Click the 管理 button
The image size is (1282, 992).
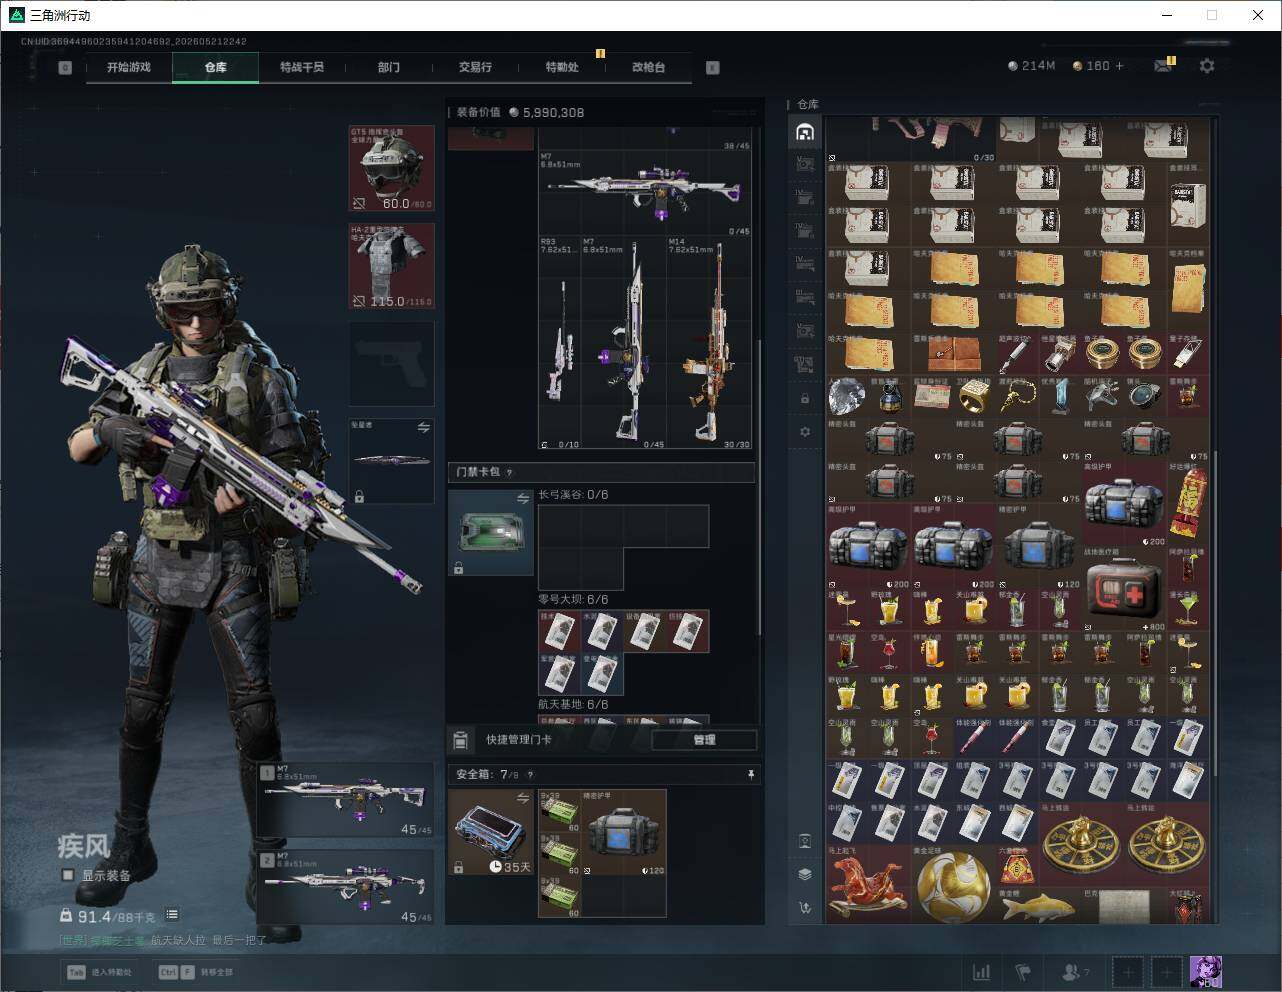(x=704, y=740)
